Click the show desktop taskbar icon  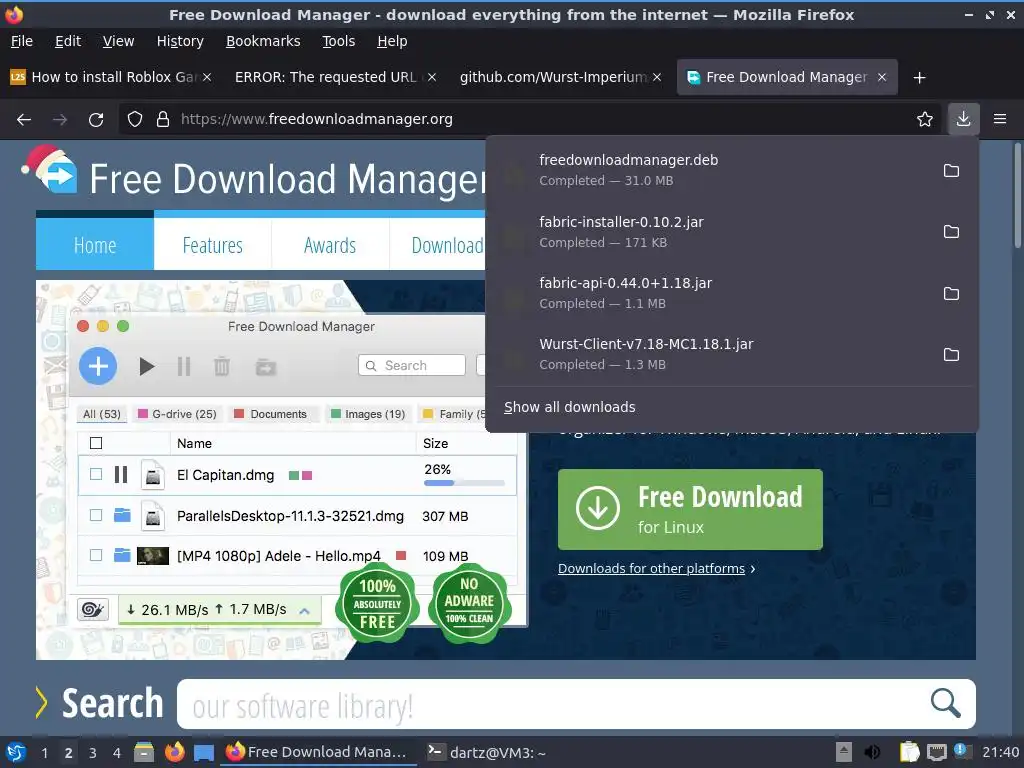click(x=204, y=753)
